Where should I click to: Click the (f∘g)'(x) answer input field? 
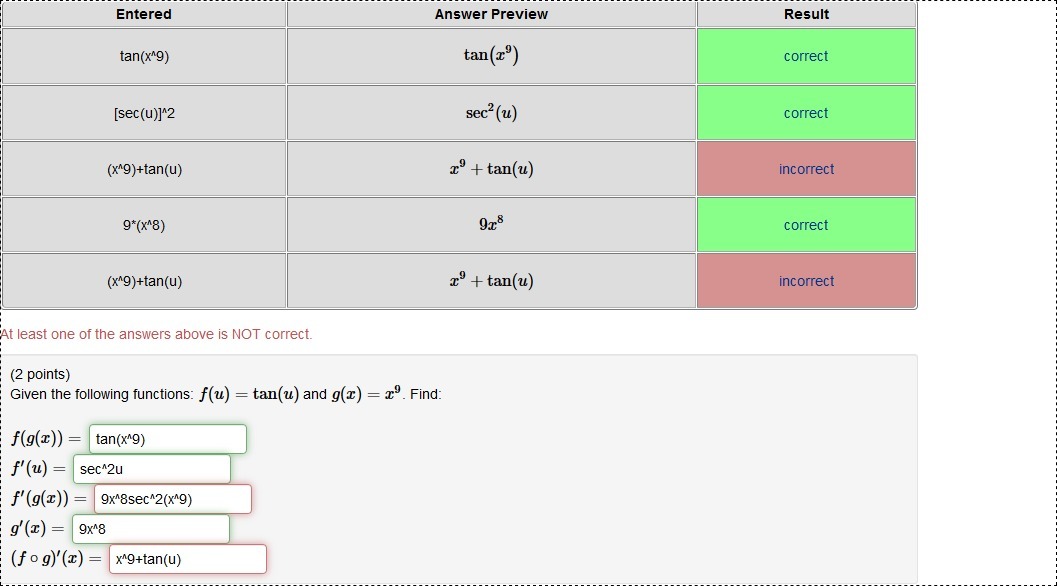pos(187,559)
